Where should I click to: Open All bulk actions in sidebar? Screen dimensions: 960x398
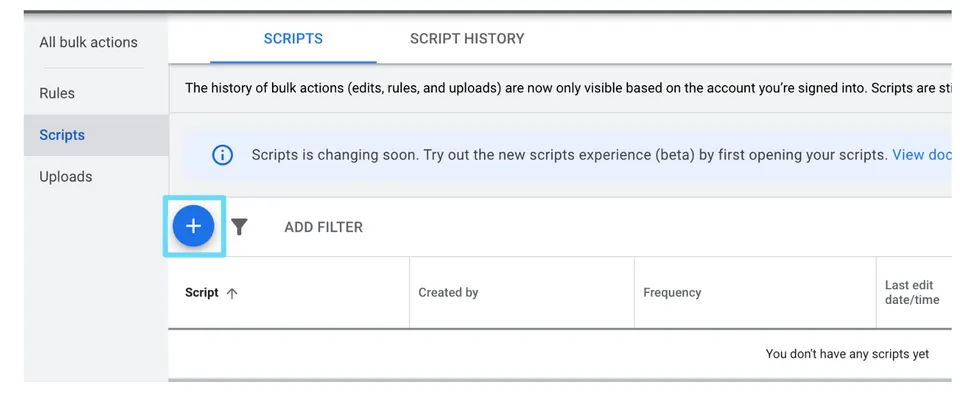pyautogui.click(x=88, y=42)
